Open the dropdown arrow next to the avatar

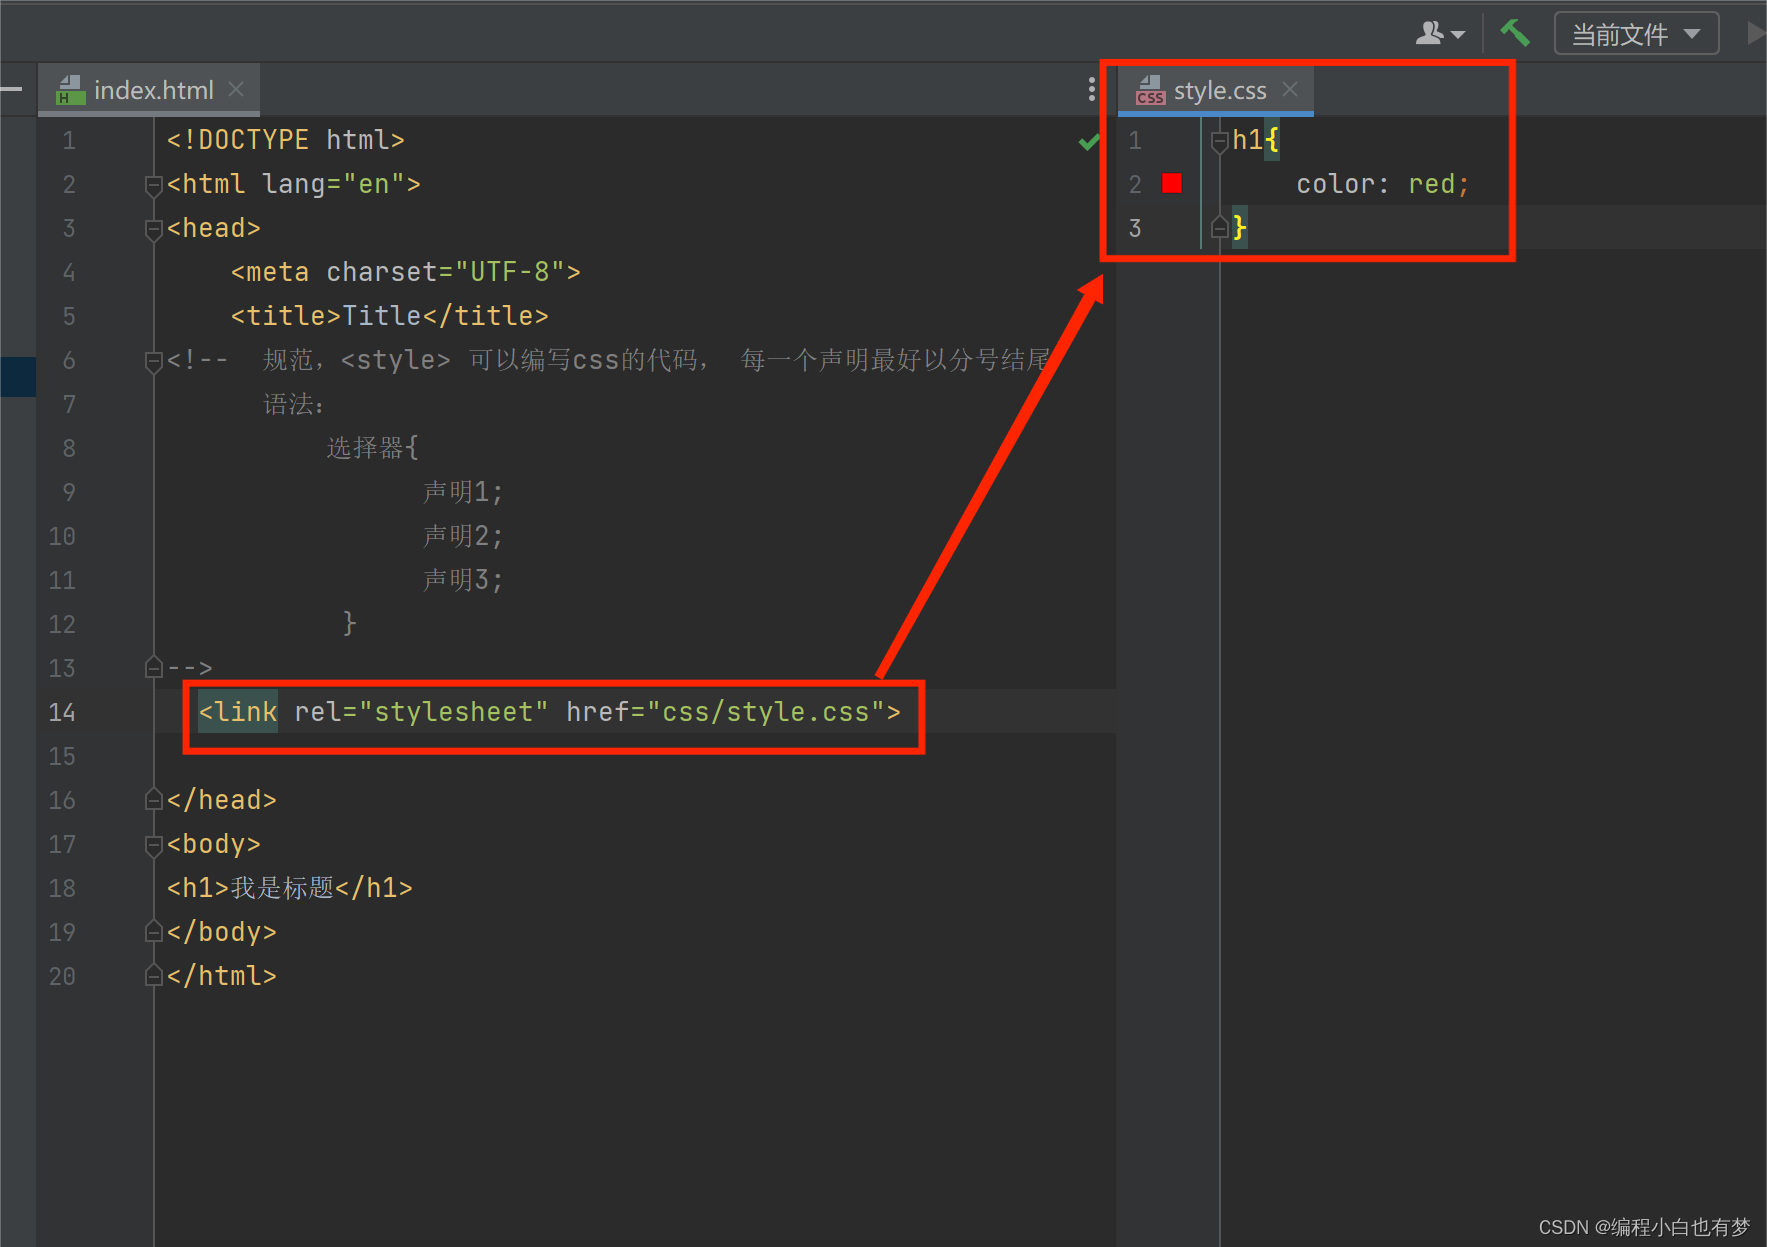[1457, 34]
